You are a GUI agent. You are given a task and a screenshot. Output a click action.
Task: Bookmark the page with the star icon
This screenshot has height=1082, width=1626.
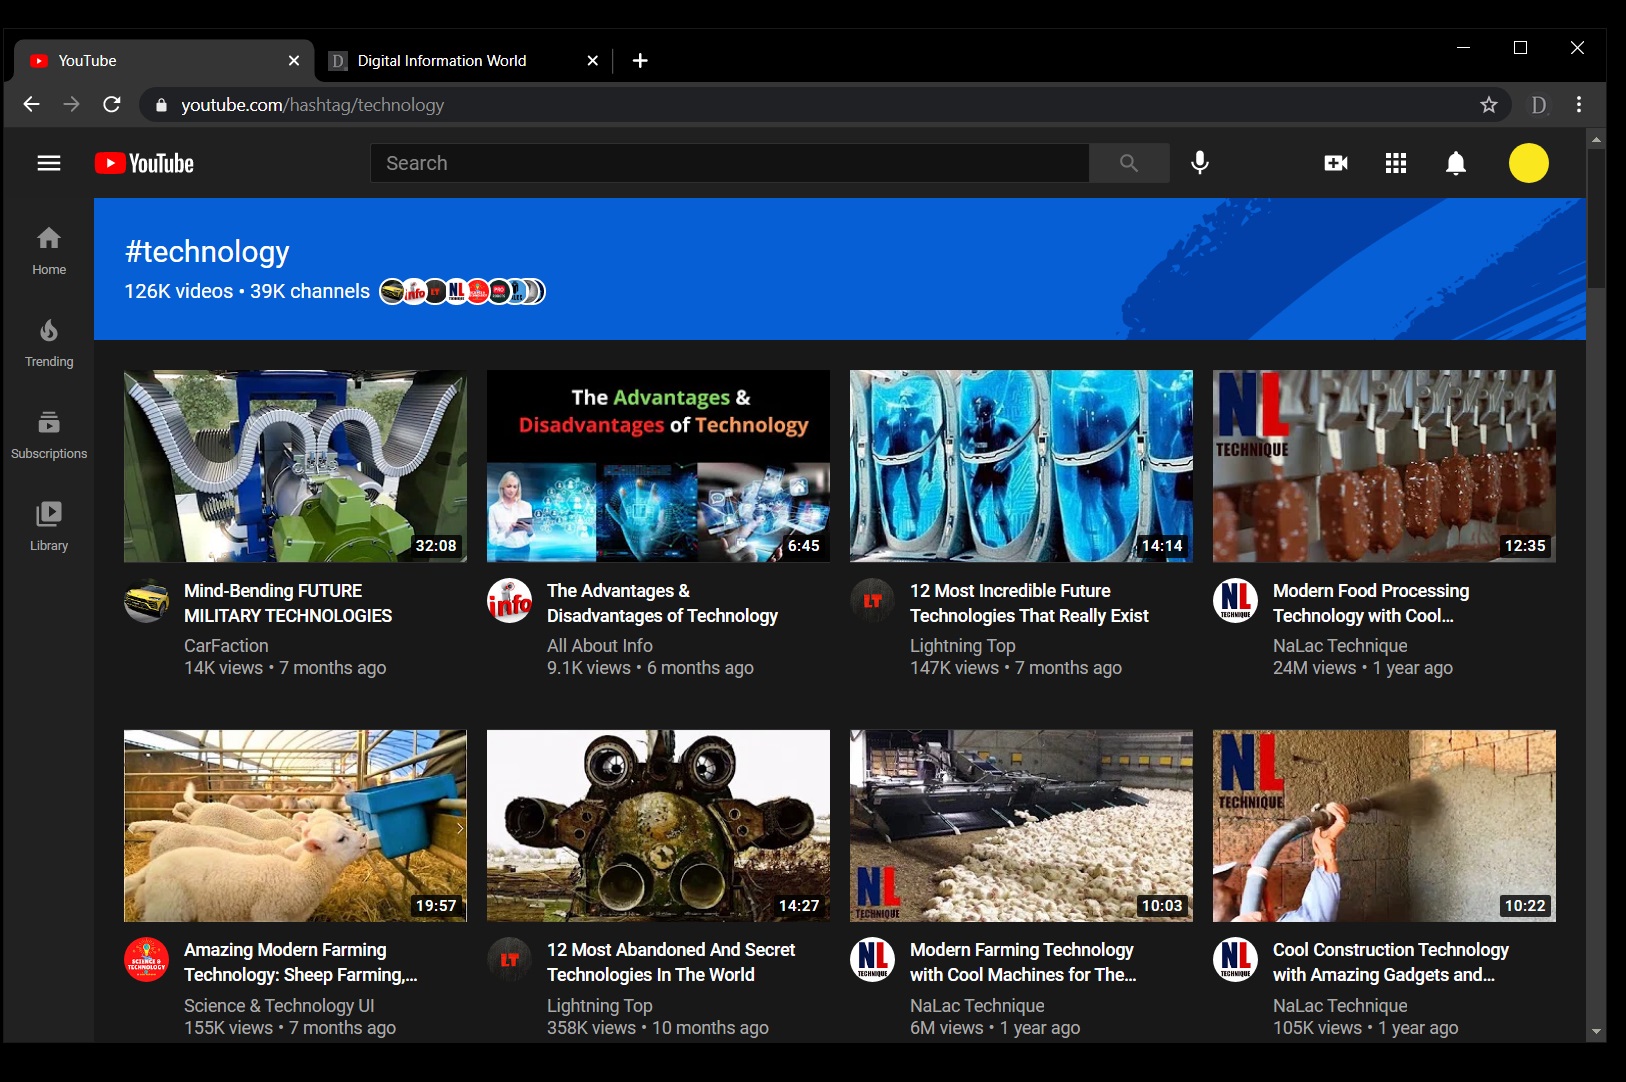point(1487,104)
